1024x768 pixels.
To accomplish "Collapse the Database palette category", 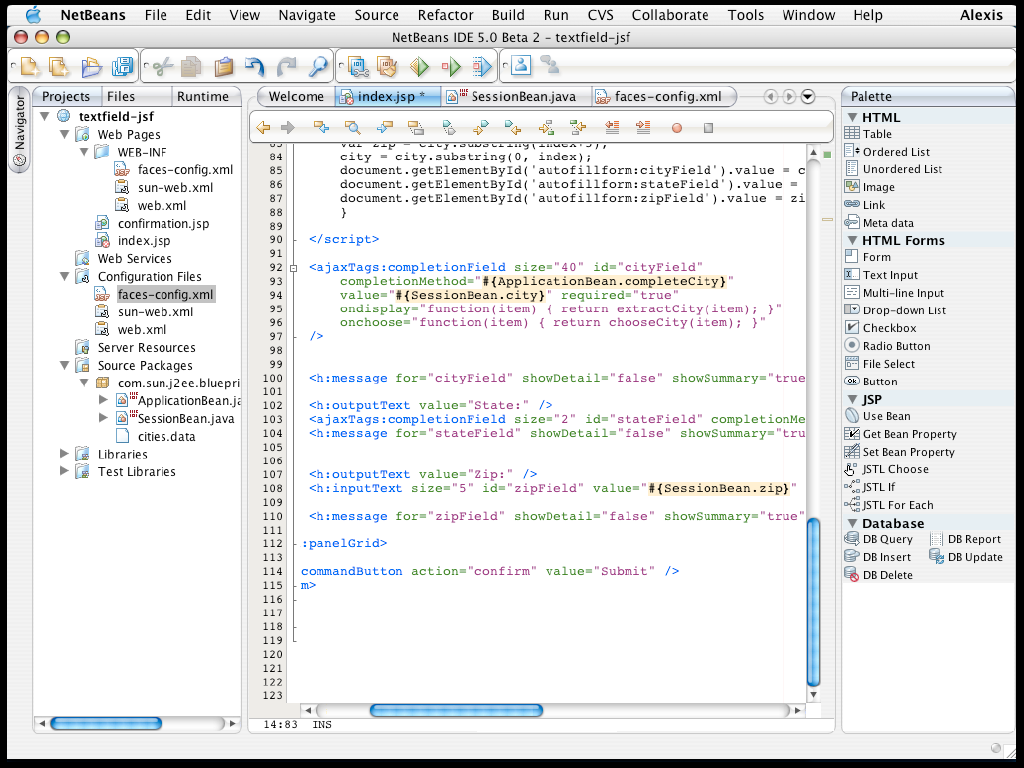I will (x=852, y=523).
